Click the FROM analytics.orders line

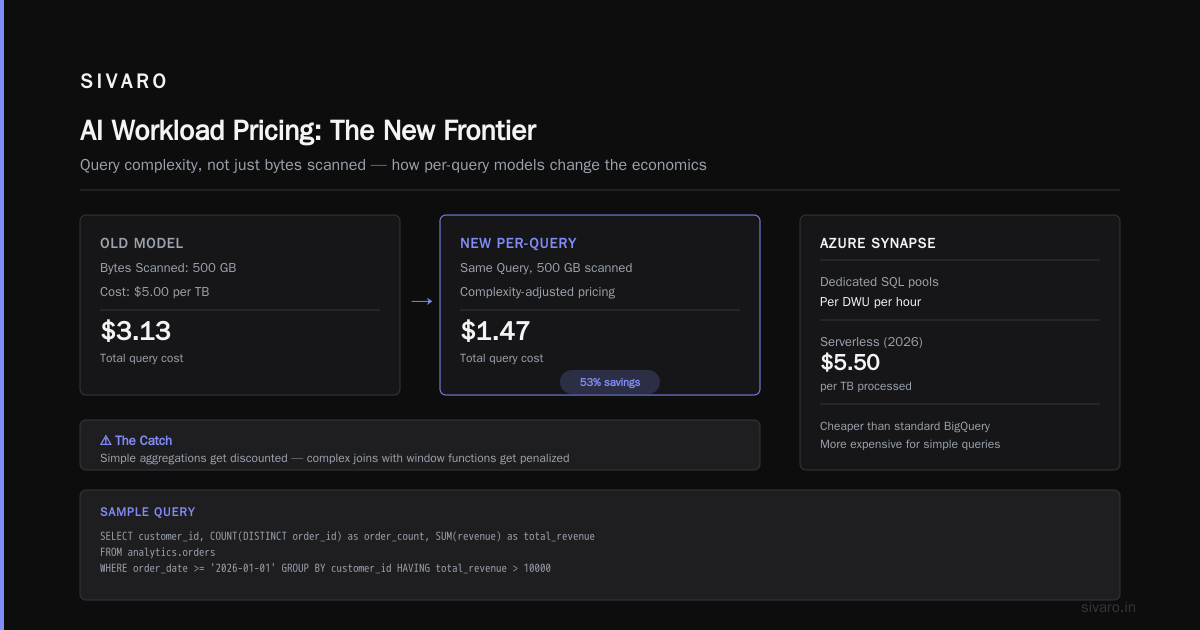pyautogui.click(x=158, y=552)
